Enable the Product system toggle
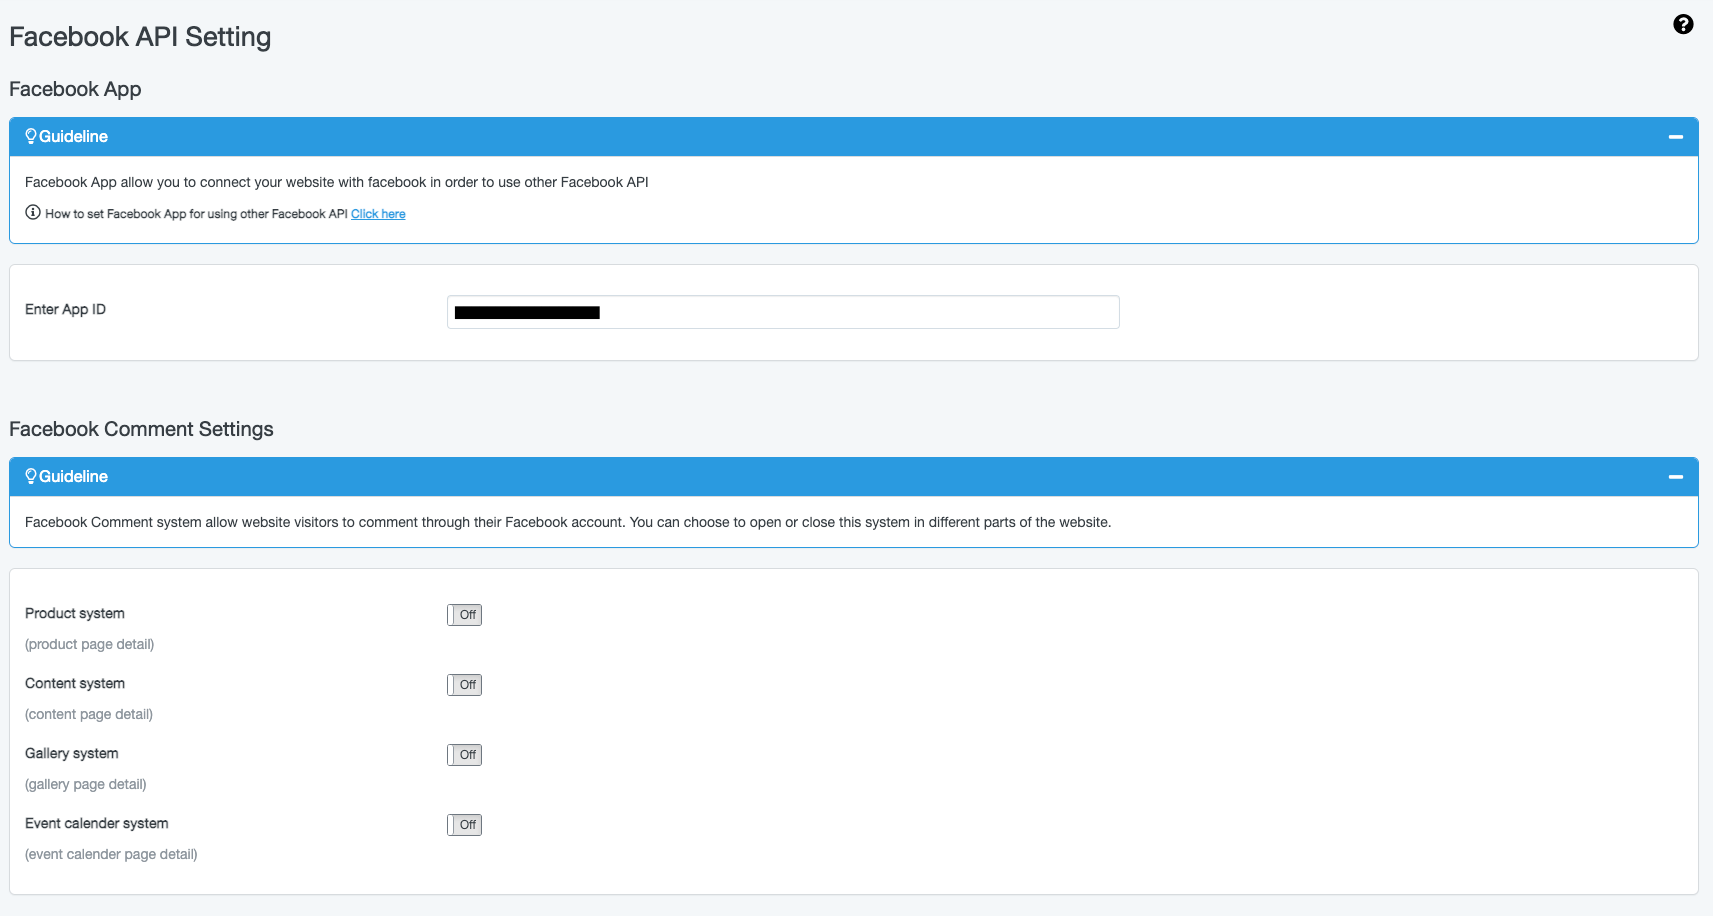 464,614
